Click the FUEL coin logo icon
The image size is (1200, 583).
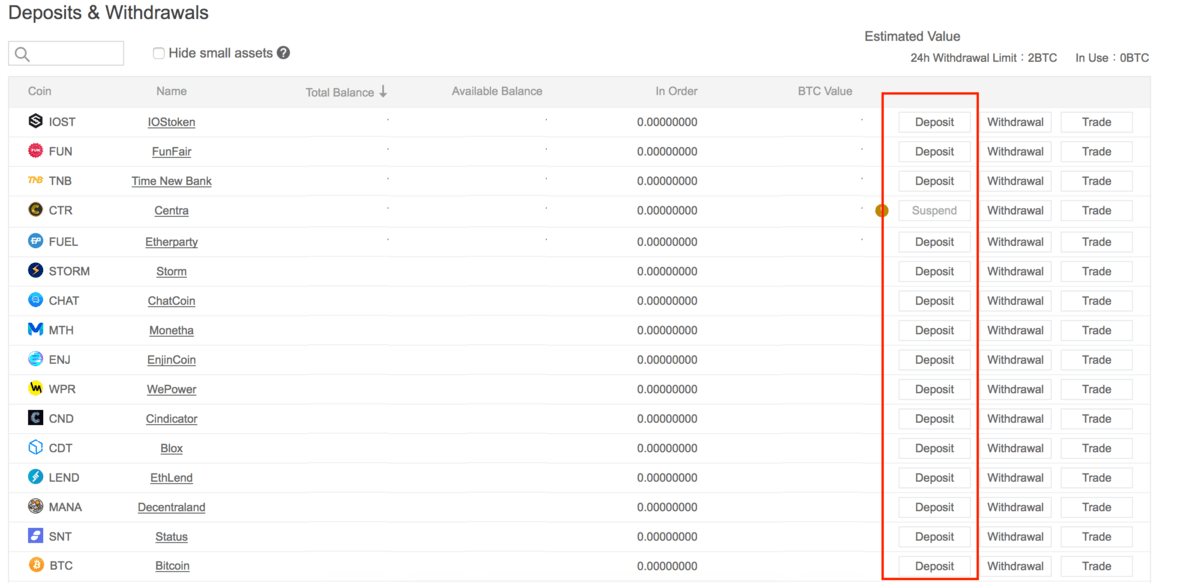point(36,241)
